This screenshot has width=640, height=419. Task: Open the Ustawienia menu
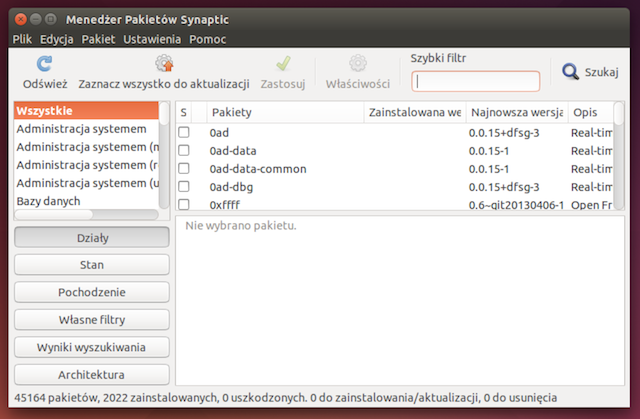(x=152, y=39)
